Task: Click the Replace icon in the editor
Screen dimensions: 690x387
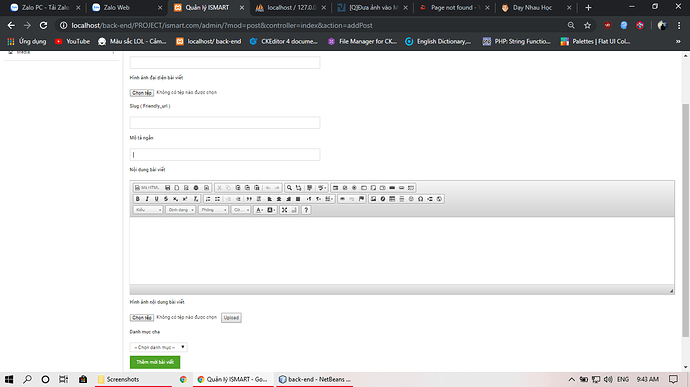Action: click(x=298, y=188)
